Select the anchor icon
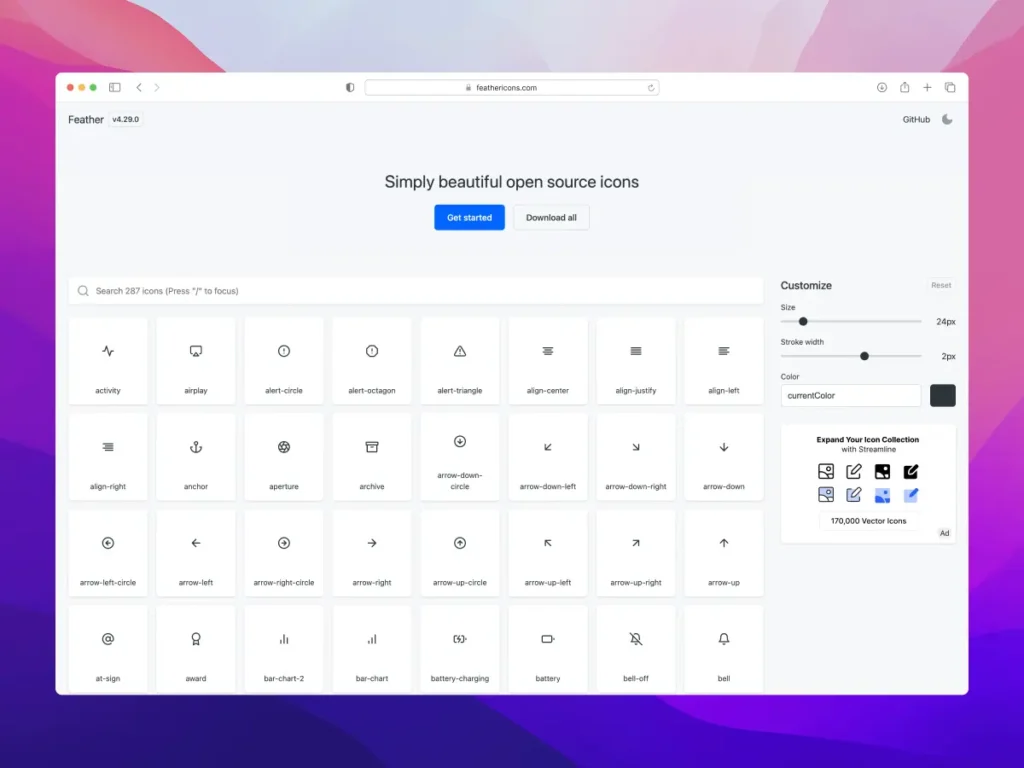This screenshot has width=1024, height=768. pyautogui.click(x=195, y=449)
